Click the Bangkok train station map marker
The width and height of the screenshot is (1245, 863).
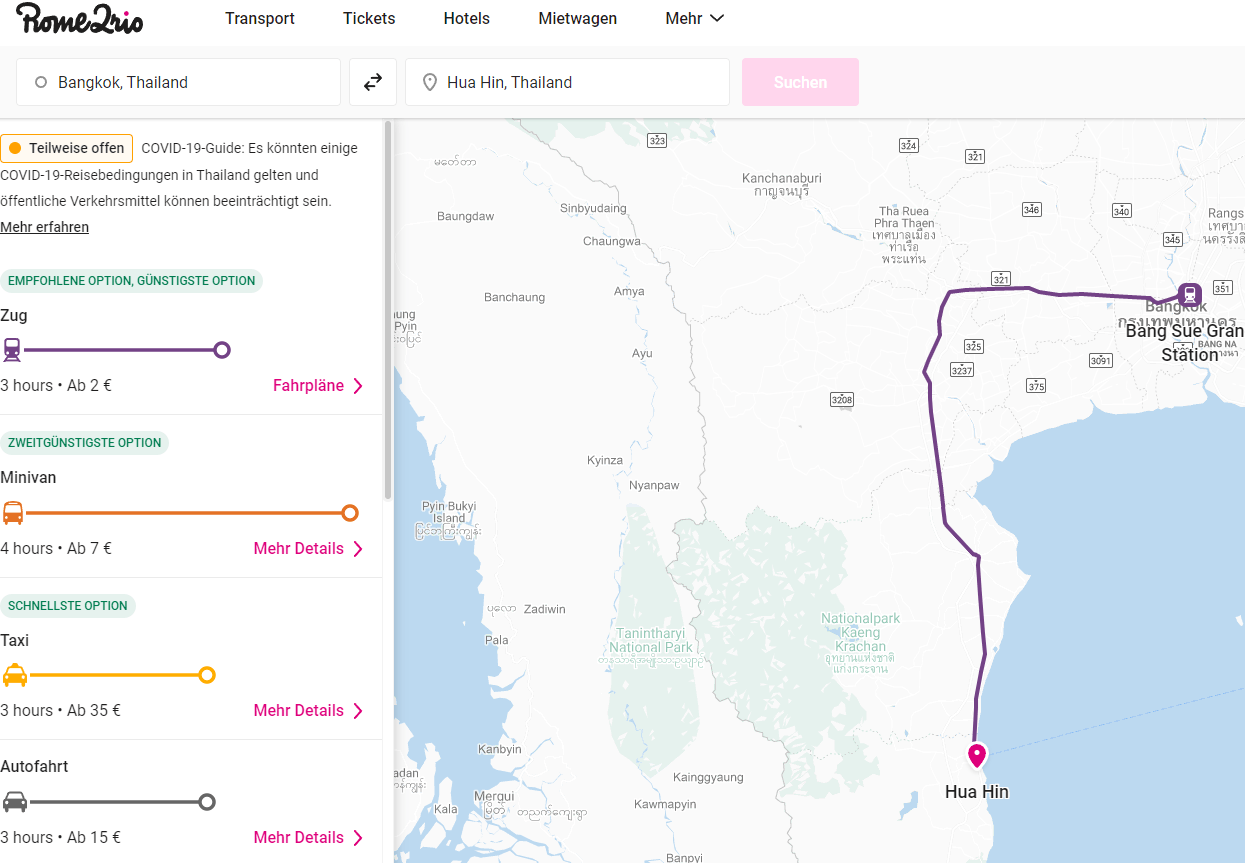click(1189, 294)
